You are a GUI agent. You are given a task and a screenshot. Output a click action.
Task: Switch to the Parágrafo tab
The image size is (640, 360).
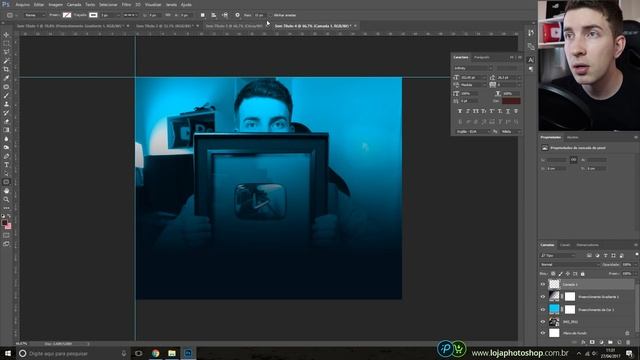pyautogui.click(x=482, y=57)
